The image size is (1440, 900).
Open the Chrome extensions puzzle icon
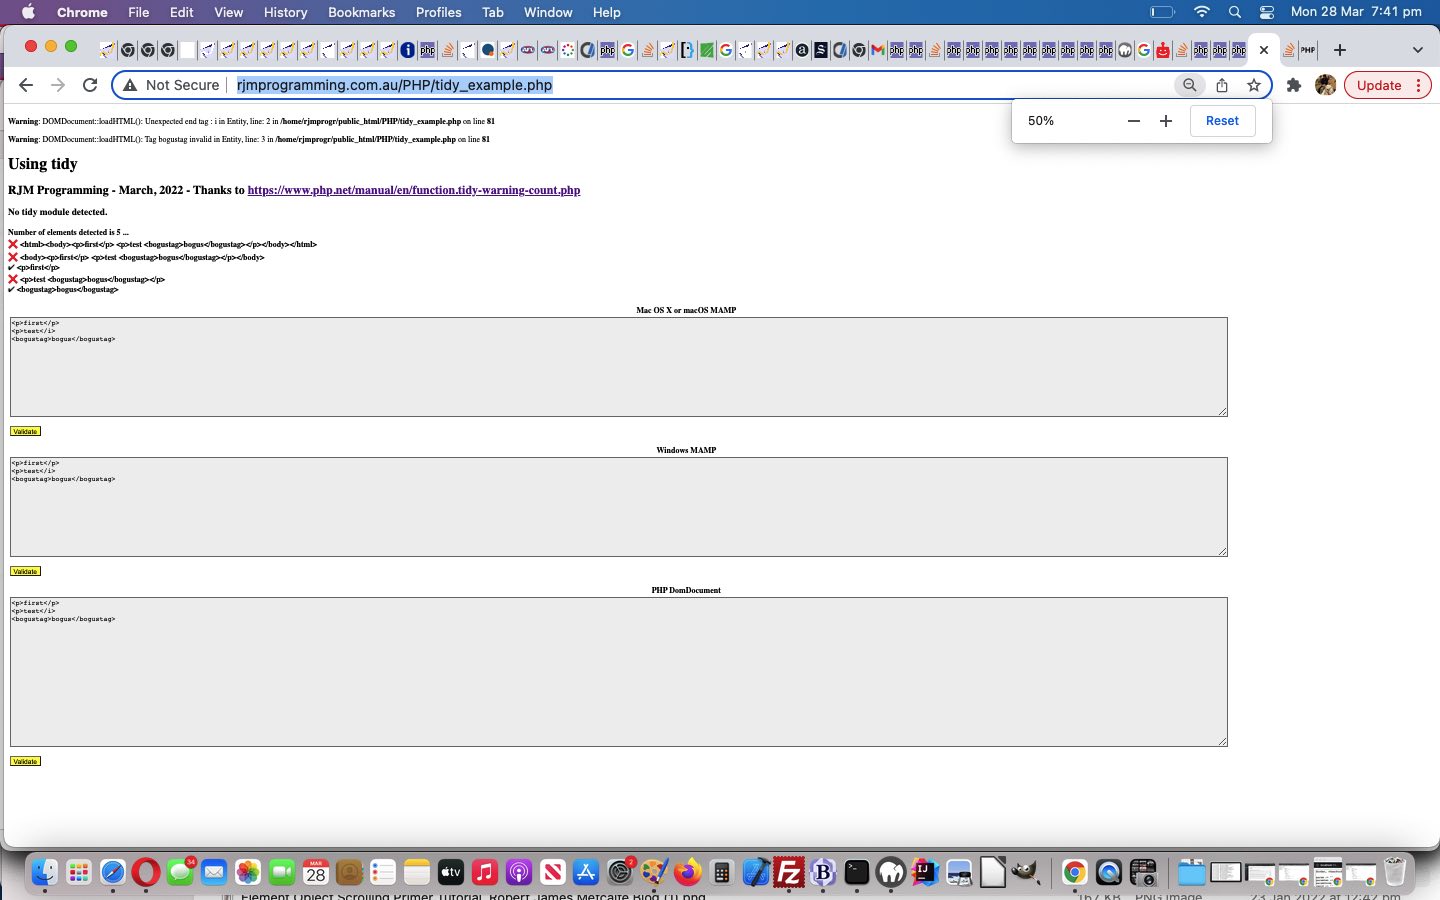(1294, 85)
